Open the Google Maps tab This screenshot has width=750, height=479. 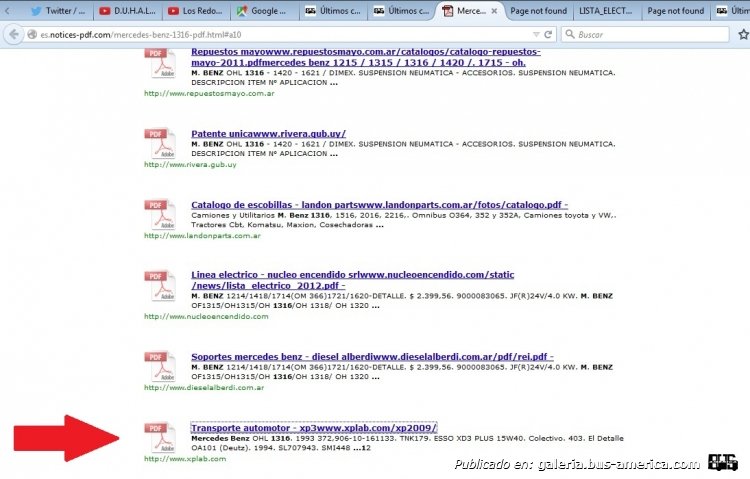tap(263, 11)
